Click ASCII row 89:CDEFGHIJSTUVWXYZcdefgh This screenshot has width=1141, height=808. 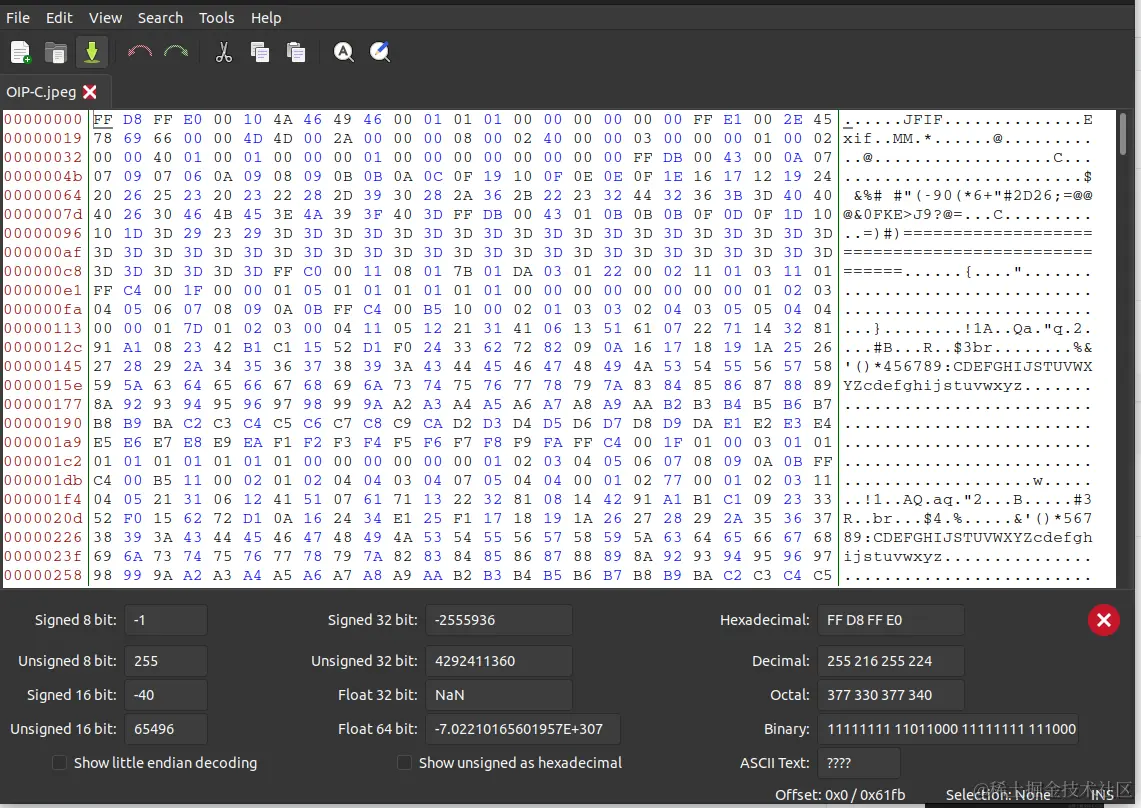(x=968, y=537)
